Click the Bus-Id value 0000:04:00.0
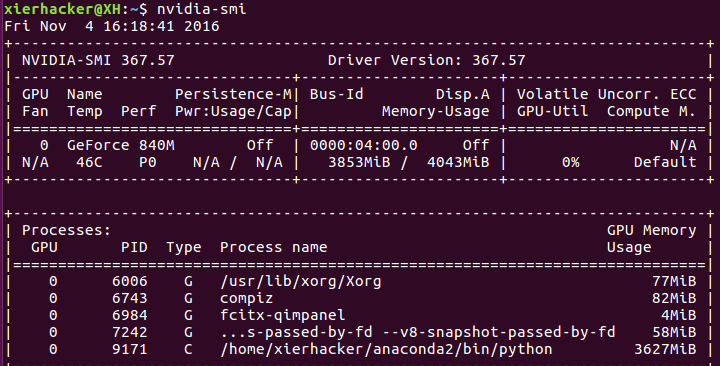Screen dimensions: 720x366 click(x=364, y=145)
